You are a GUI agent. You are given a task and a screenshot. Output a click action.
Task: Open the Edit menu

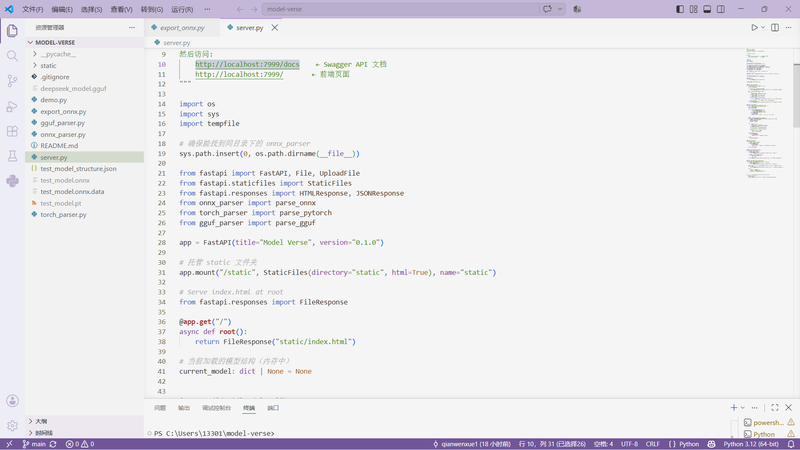point(62,9)
